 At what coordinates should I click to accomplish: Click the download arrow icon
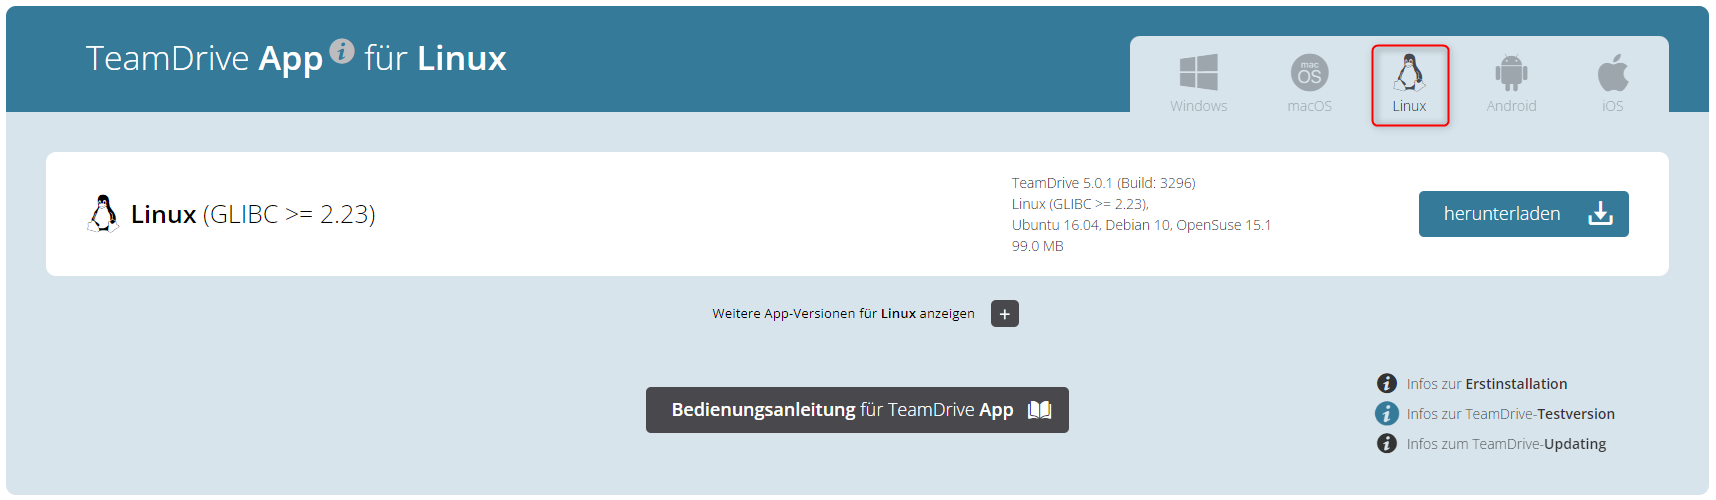pyautogui.click(x=1600, y=213)
